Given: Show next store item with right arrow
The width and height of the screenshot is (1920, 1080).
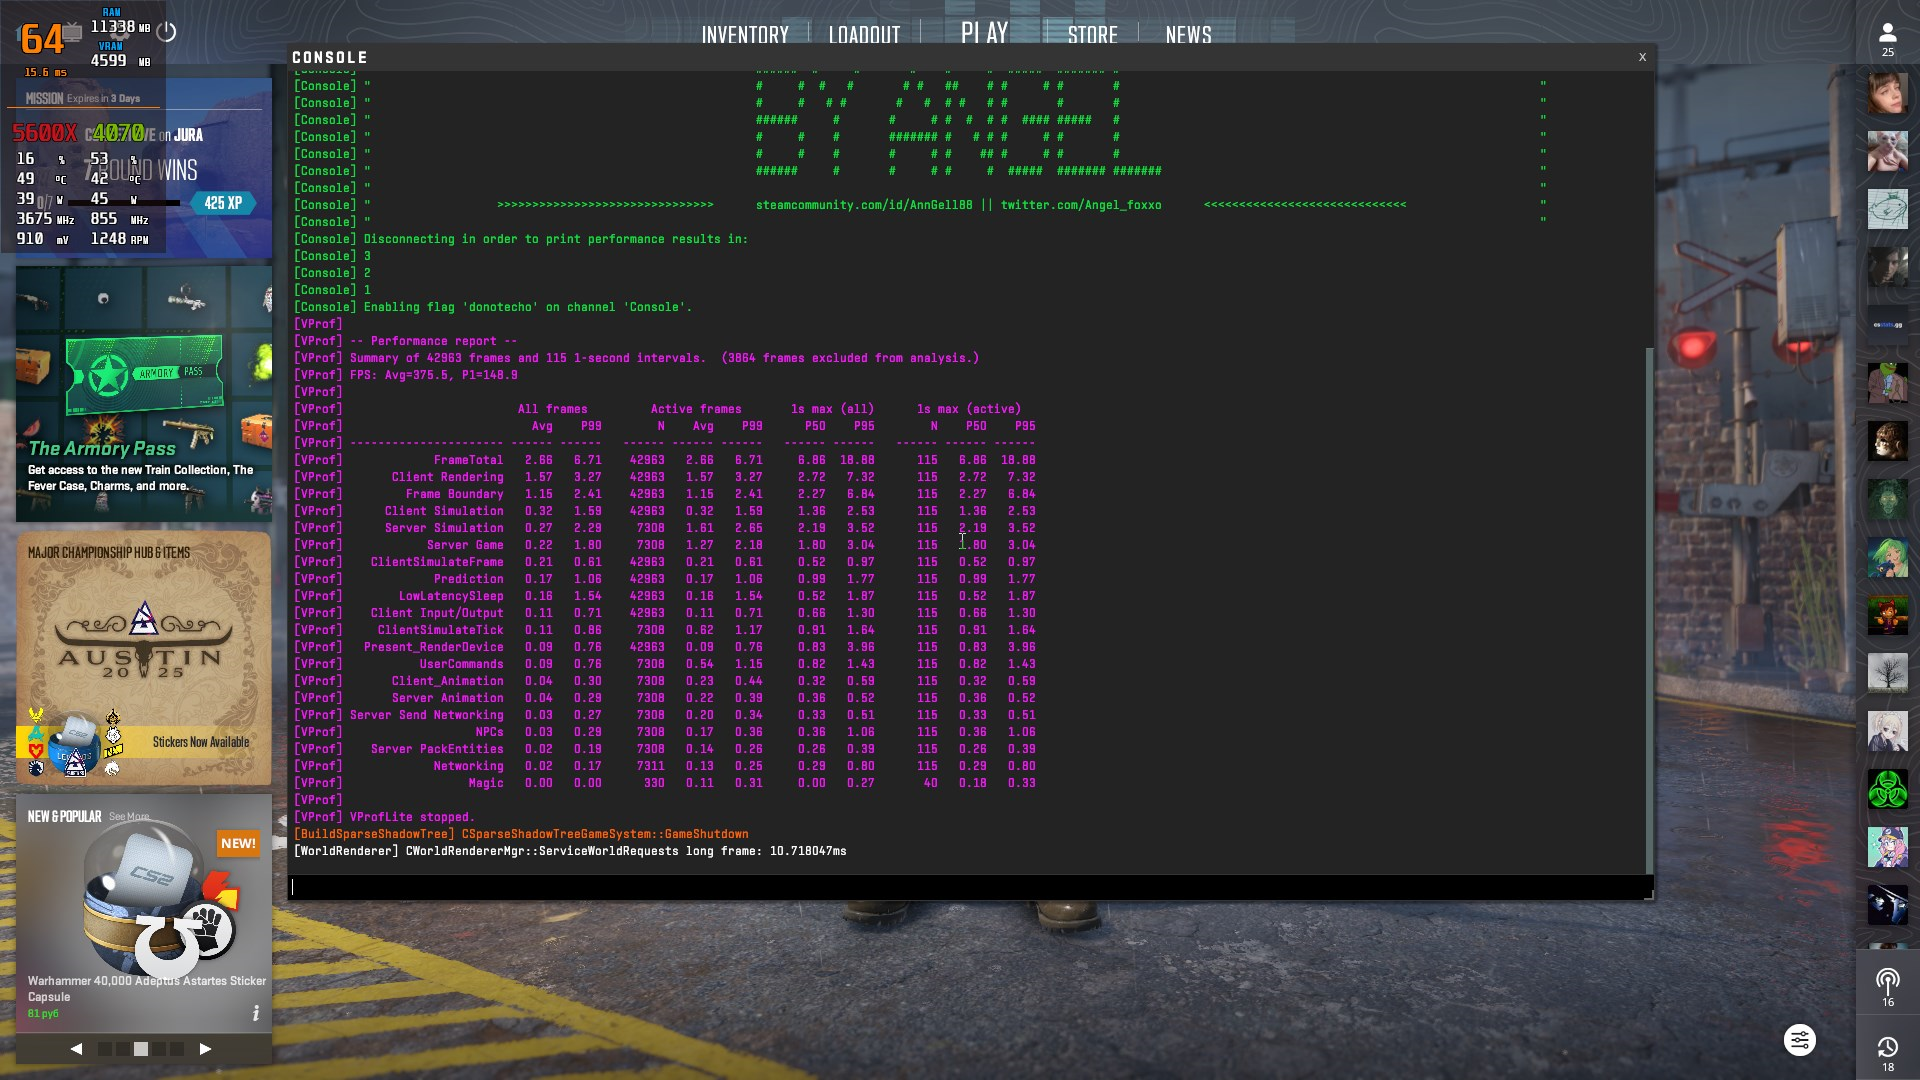Looking at the screenshot, I should (205, 1049).
